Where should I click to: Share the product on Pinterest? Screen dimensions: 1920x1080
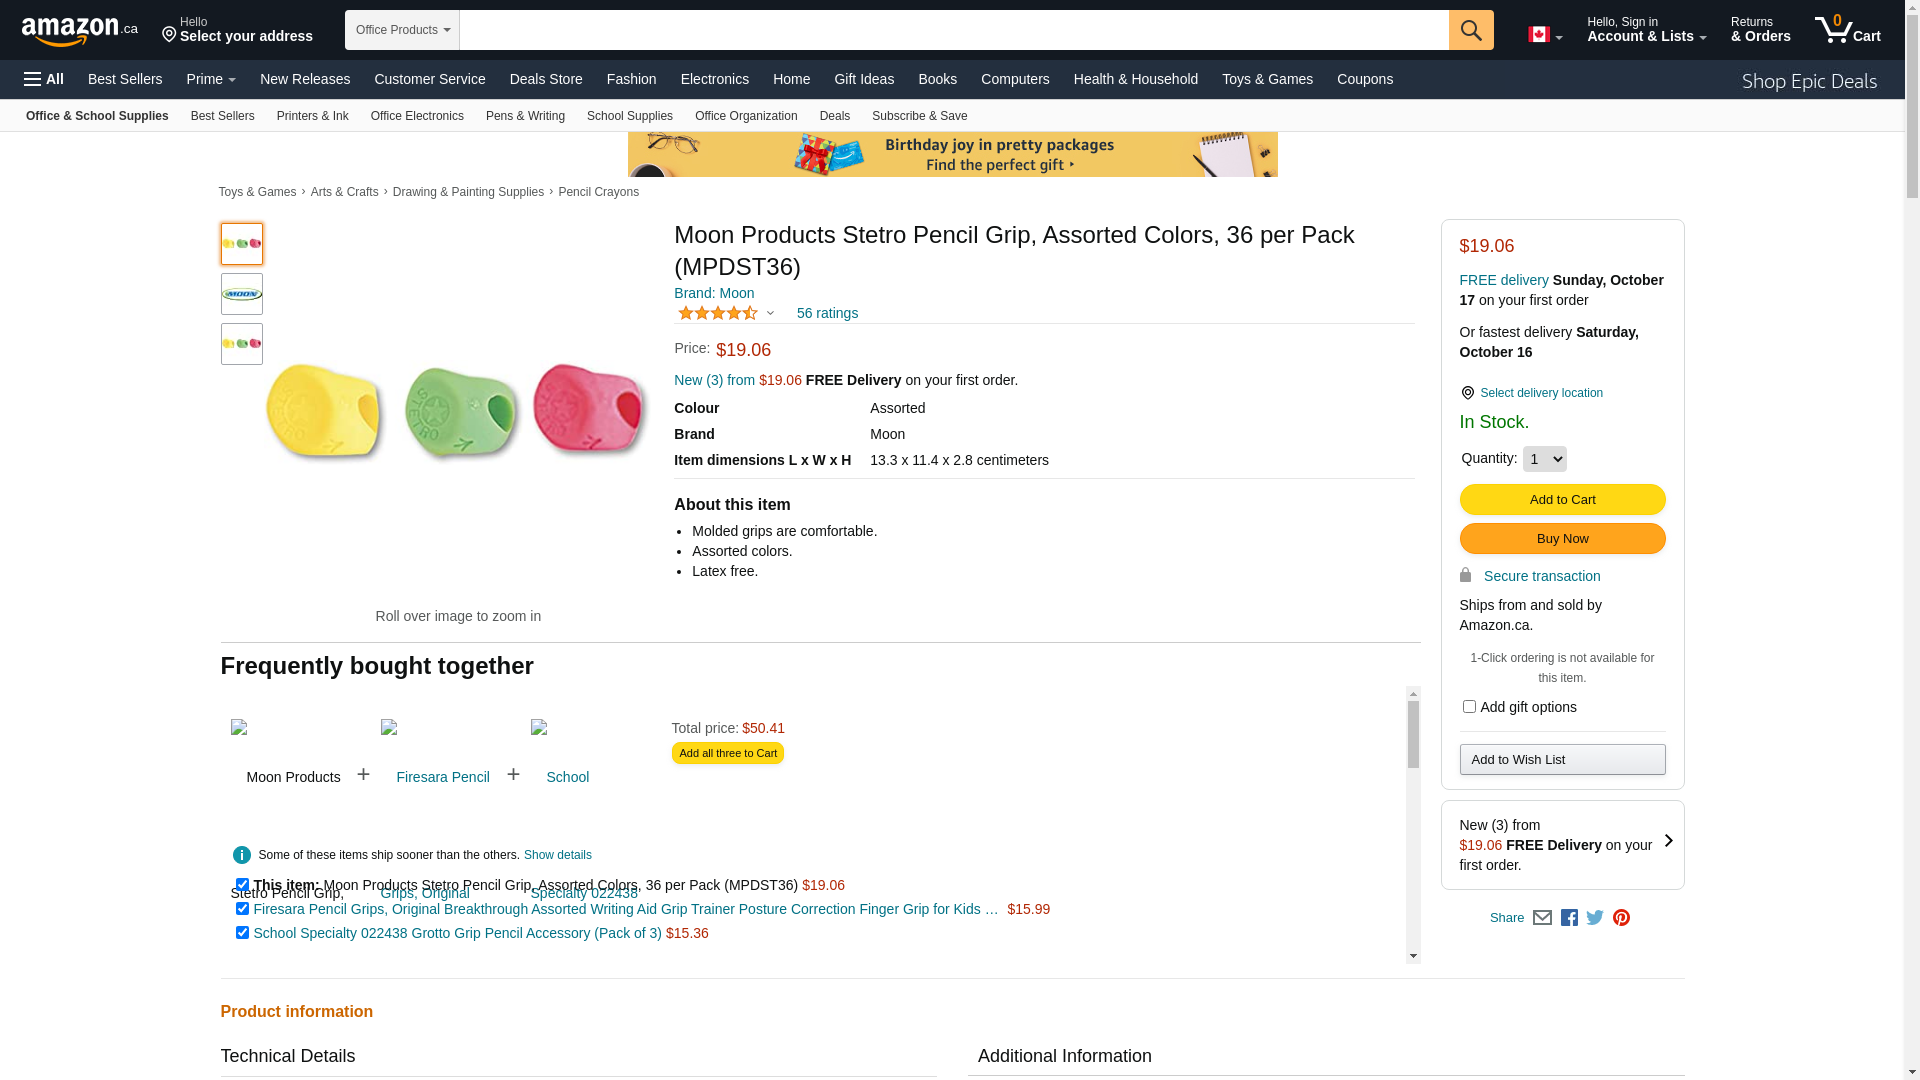coord(1621,918)
